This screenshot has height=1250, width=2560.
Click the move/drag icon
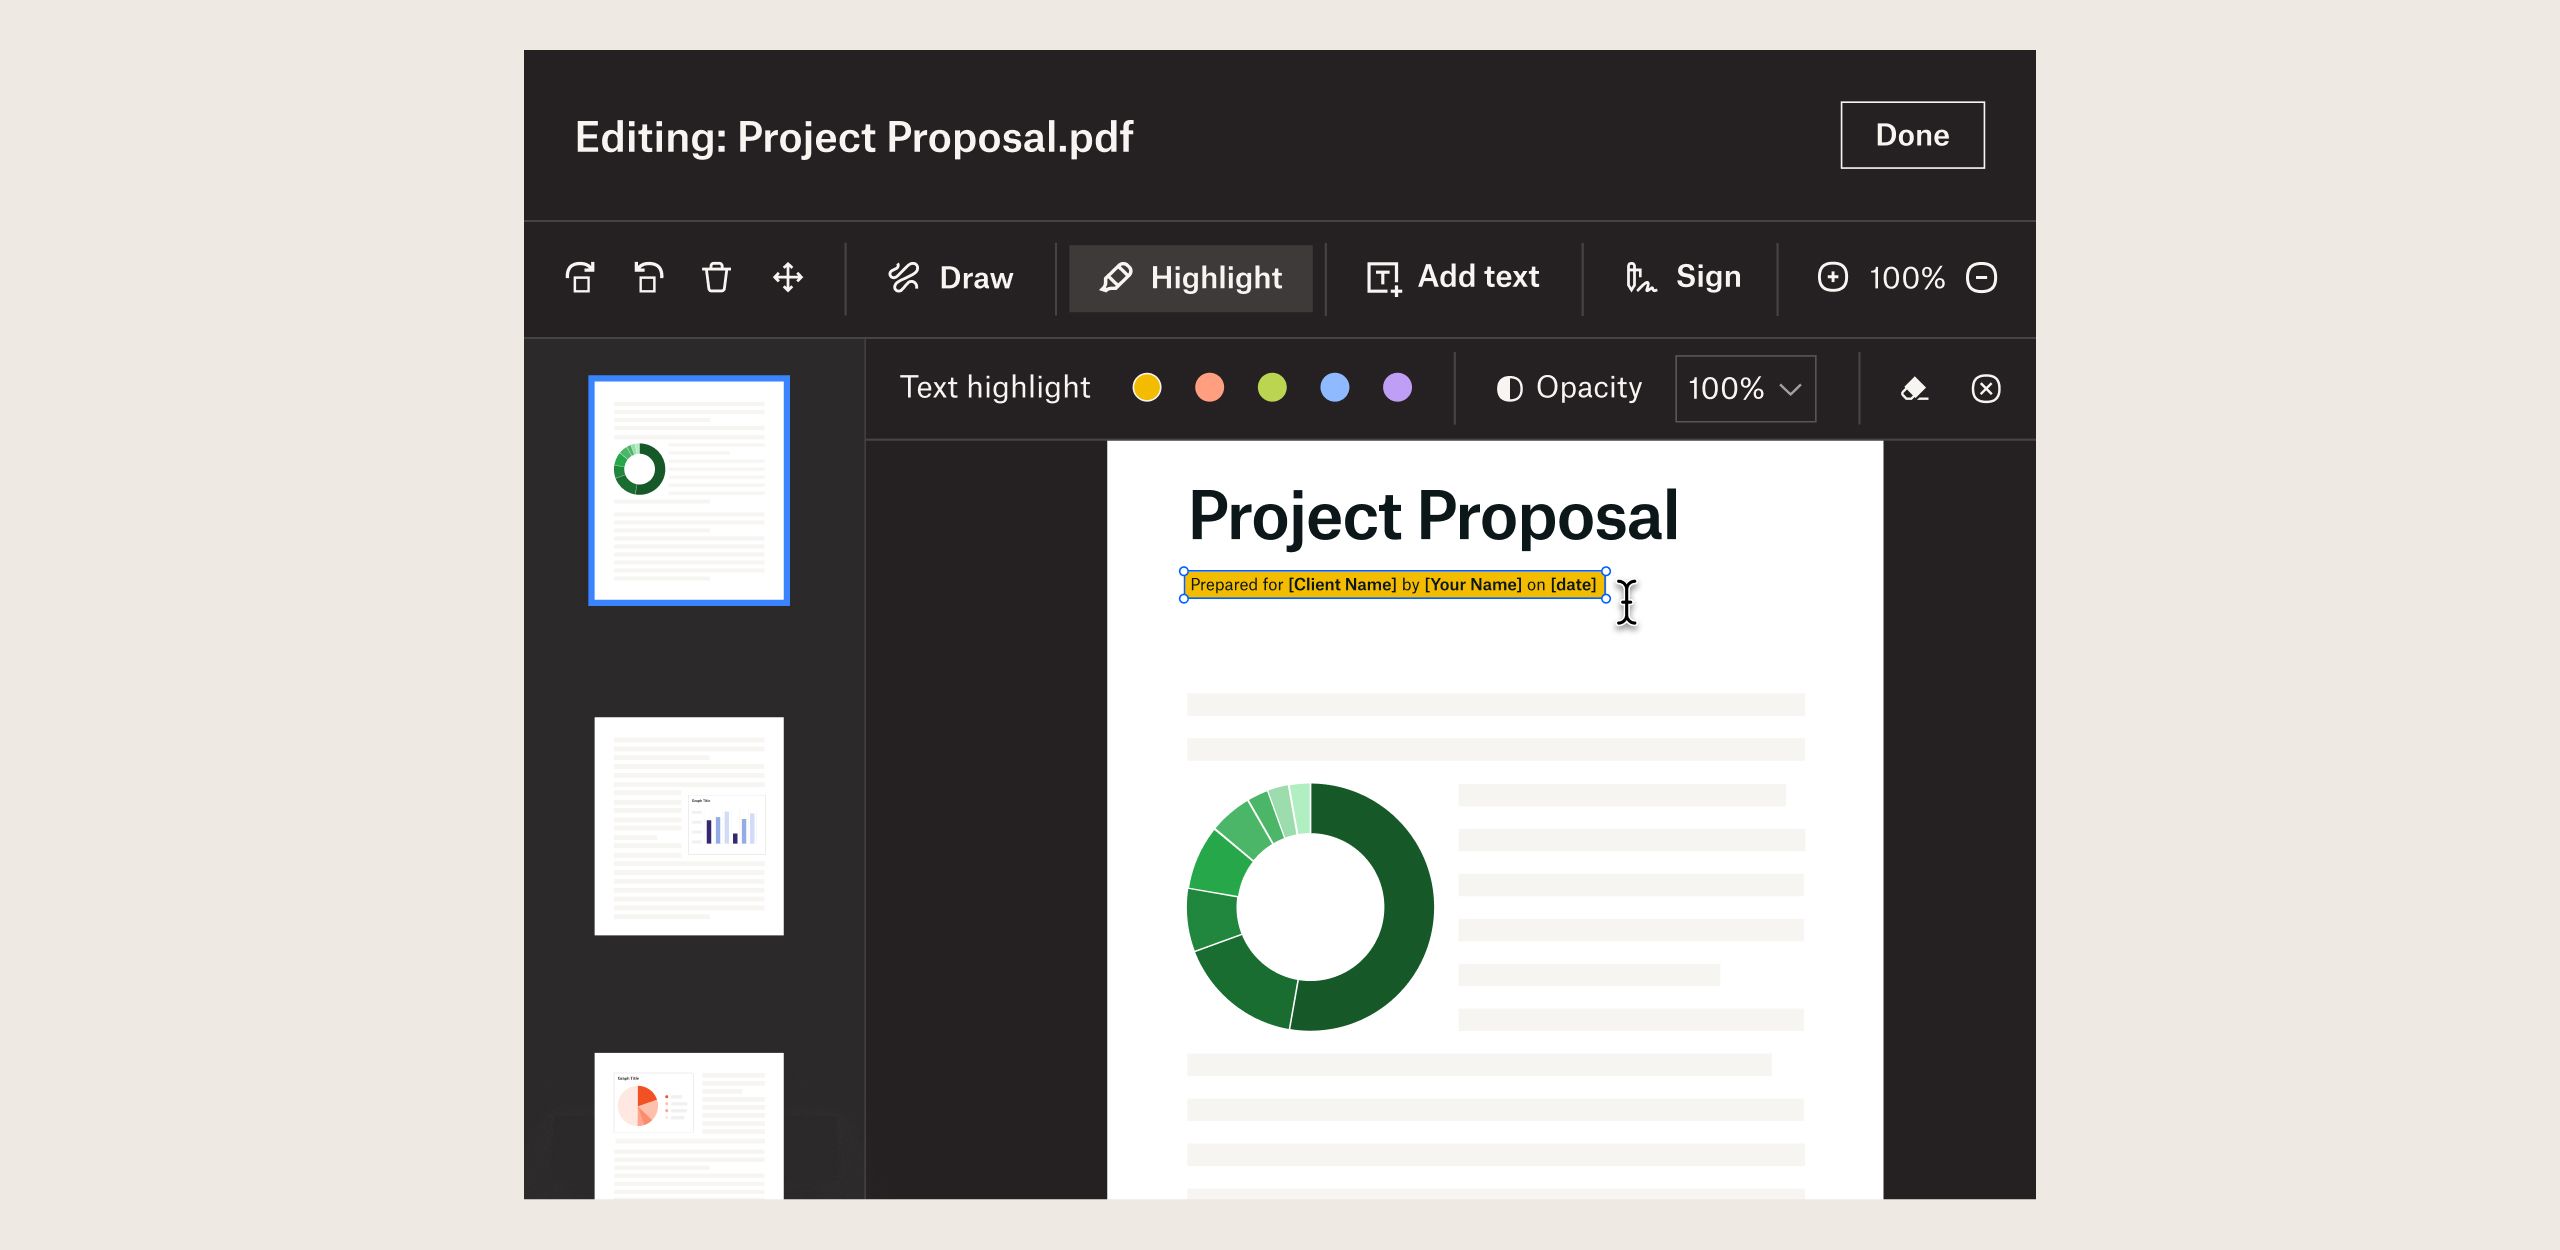click(784, 276)
